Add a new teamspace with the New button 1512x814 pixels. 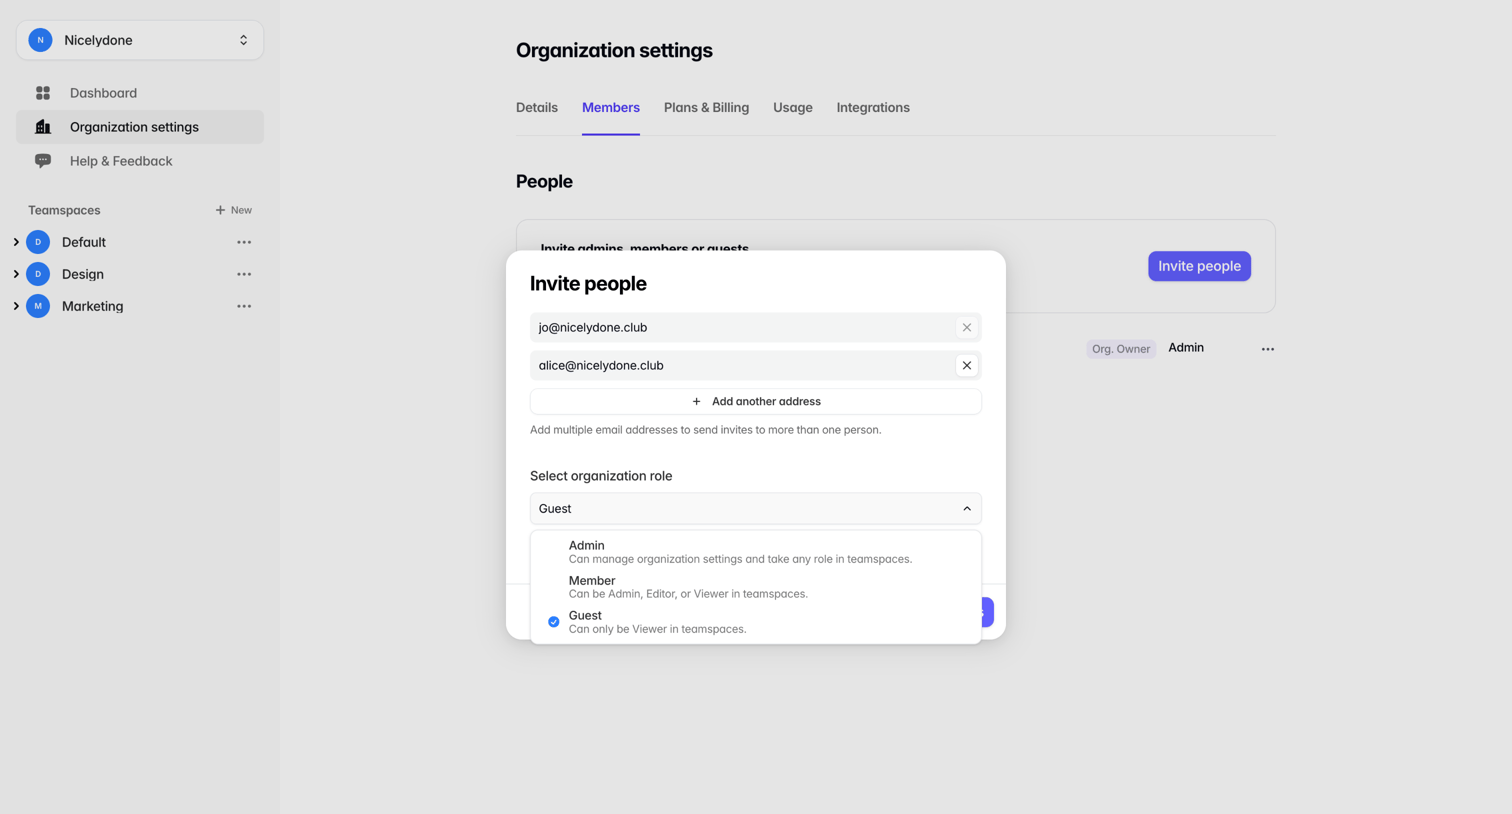click(x=233, y=210)
